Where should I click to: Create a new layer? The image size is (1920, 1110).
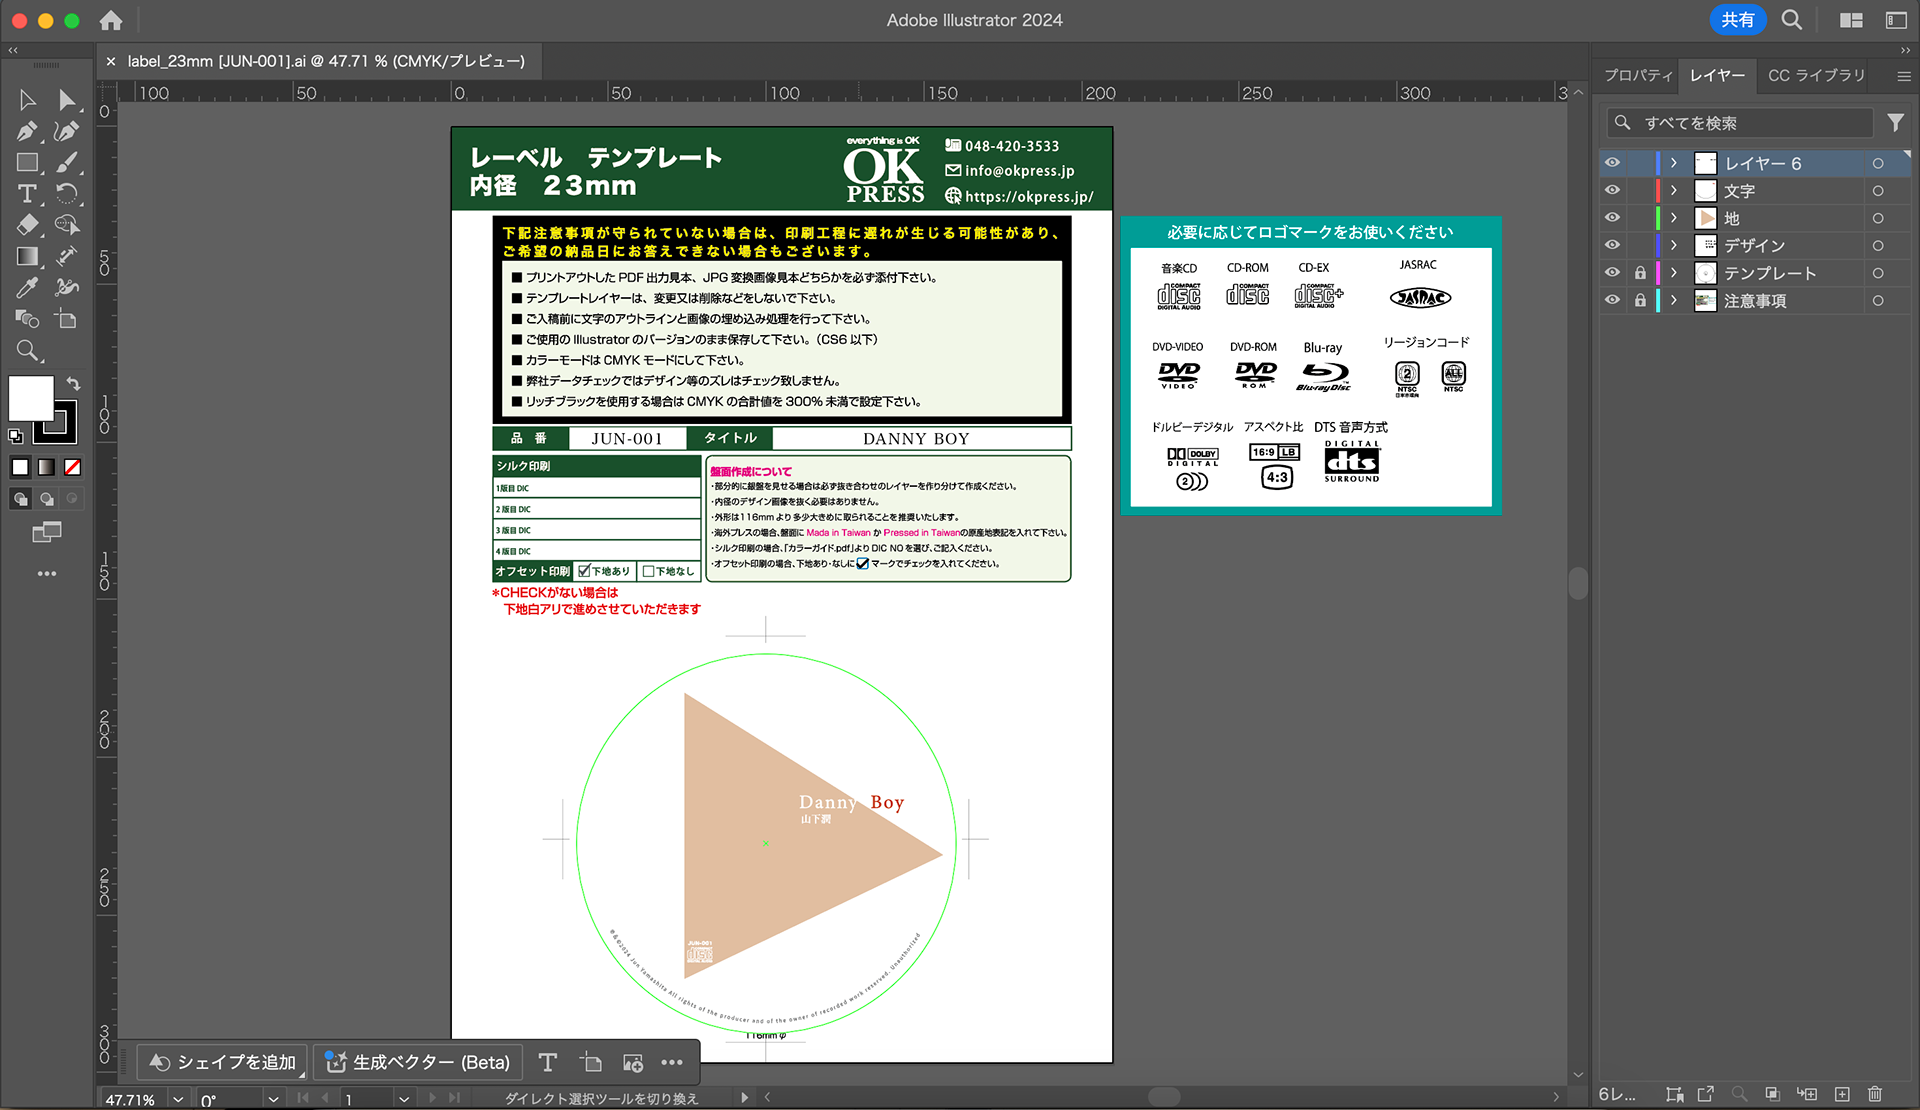coord(1842,1095)
